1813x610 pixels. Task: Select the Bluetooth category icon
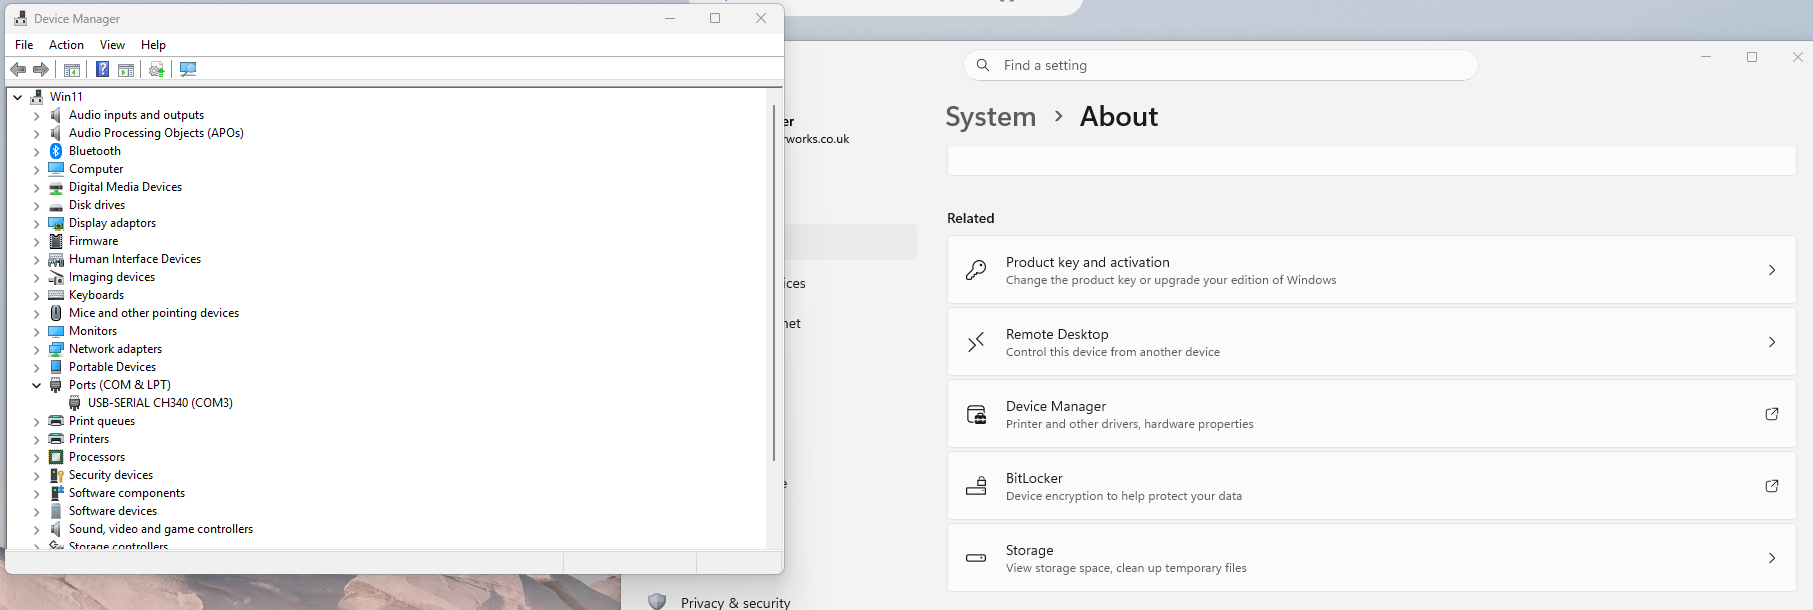pos(56,151)
